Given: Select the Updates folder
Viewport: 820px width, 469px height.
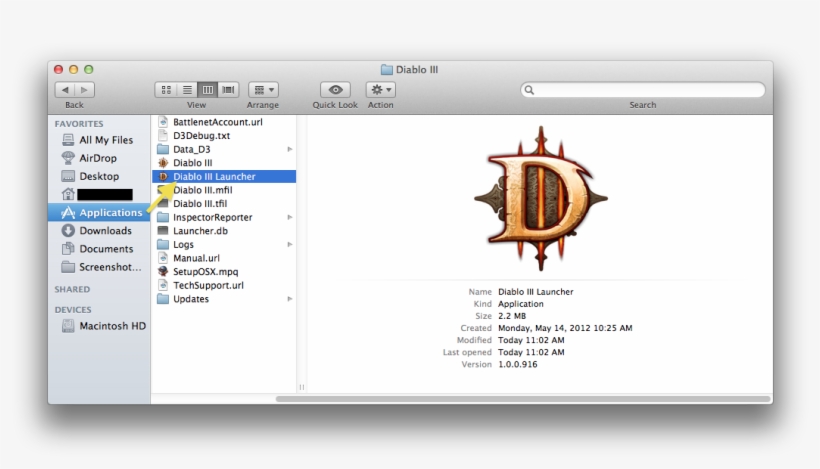Looking at the screenshot, I should click(x=224, y=299).
